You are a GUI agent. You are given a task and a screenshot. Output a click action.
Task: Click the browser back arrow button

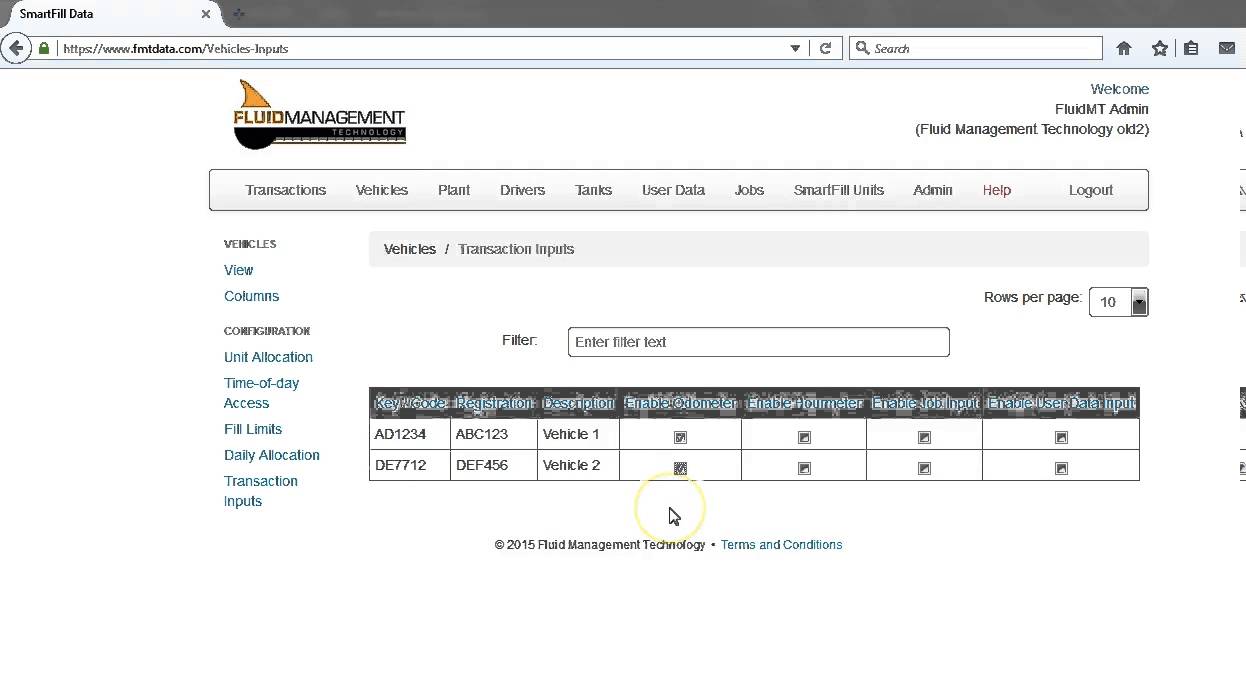pos(16,48)
